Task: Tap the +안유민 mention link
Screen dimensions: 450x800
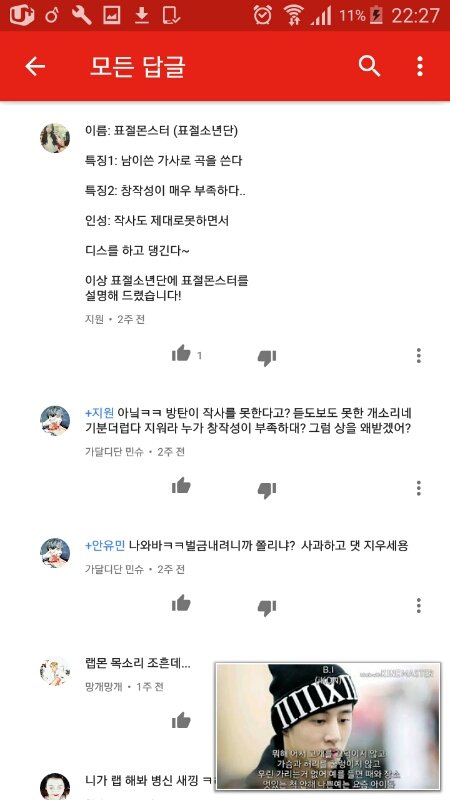Action: point(105,546)
